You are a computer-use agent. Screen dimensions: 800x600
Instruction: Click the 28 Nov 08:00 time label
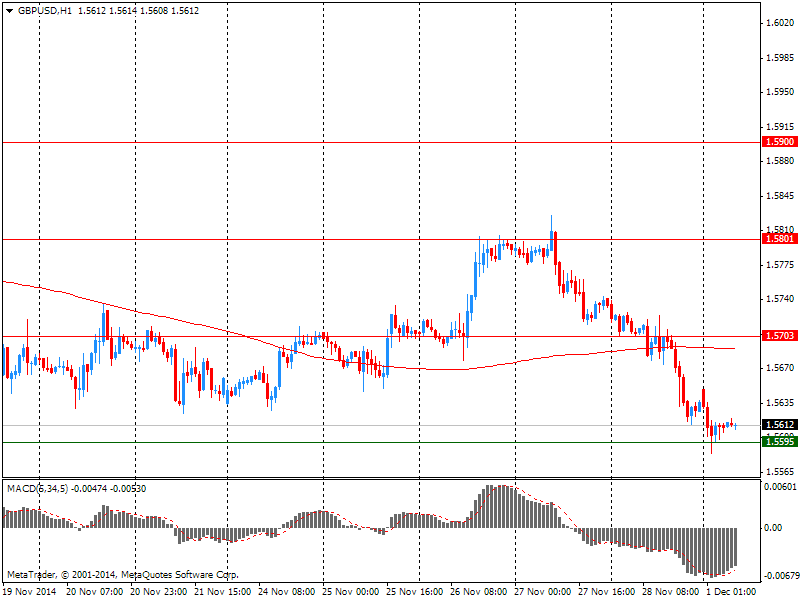[x=670, y=591]
